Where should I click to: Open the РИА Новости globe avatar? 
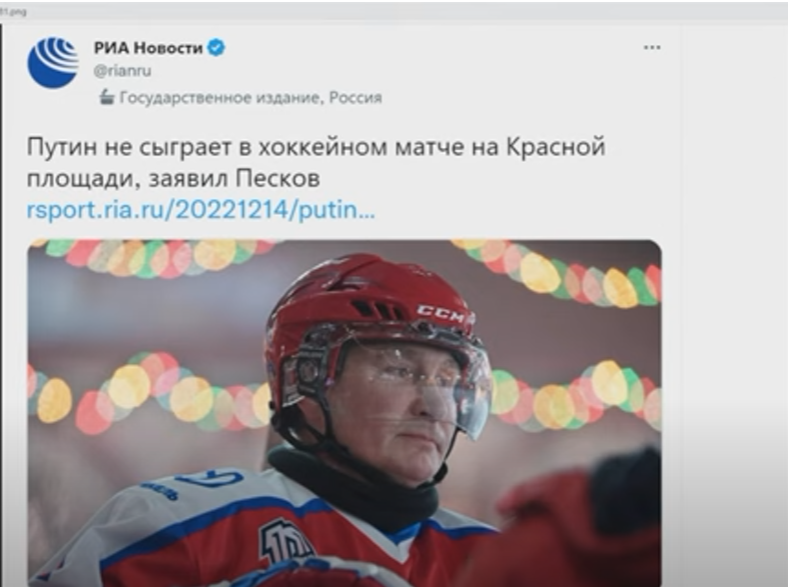point(53,62)
